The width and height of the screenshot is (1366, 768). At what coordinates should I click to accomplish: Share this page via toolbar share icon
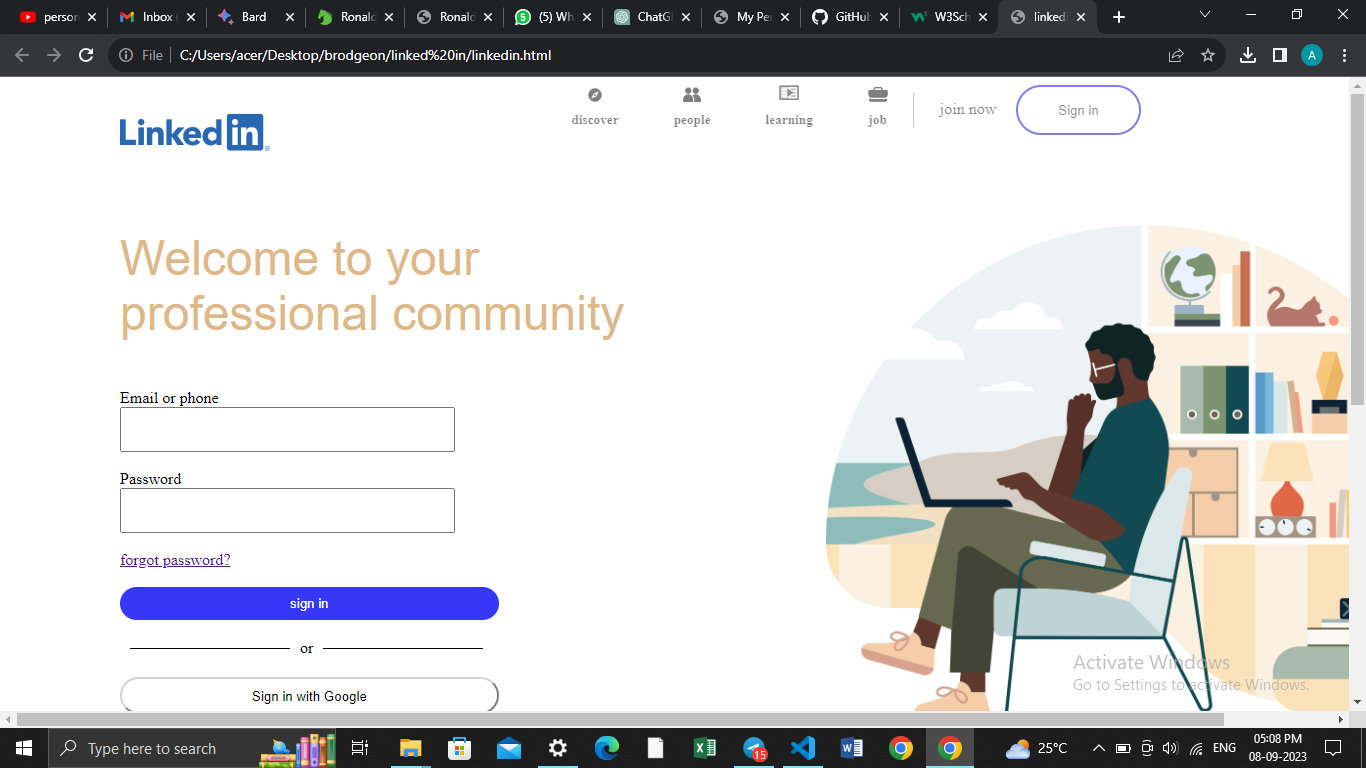click(1176, 55)
